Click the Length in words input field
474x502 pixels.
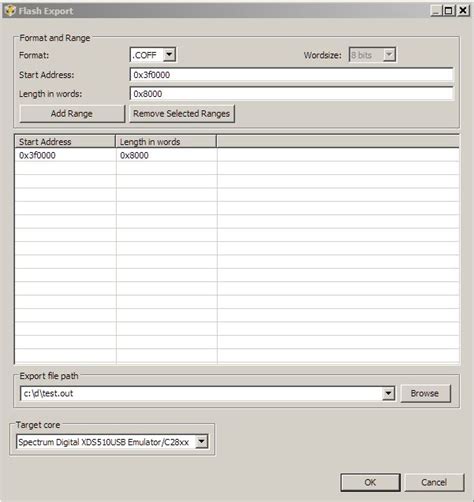pos(291,94)
